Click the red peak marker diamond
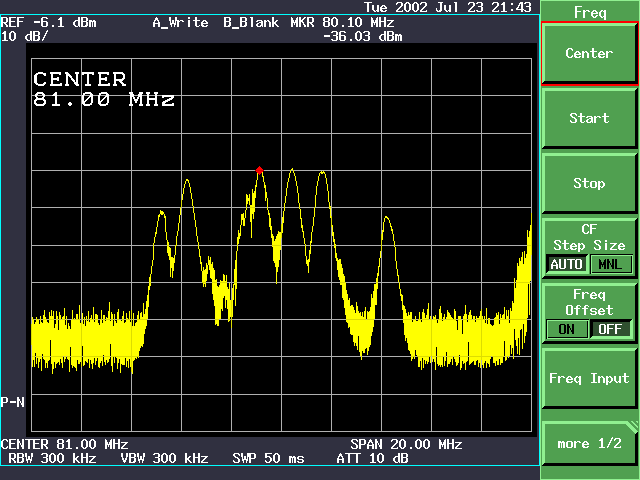640x480 pixels. point(259,170)
